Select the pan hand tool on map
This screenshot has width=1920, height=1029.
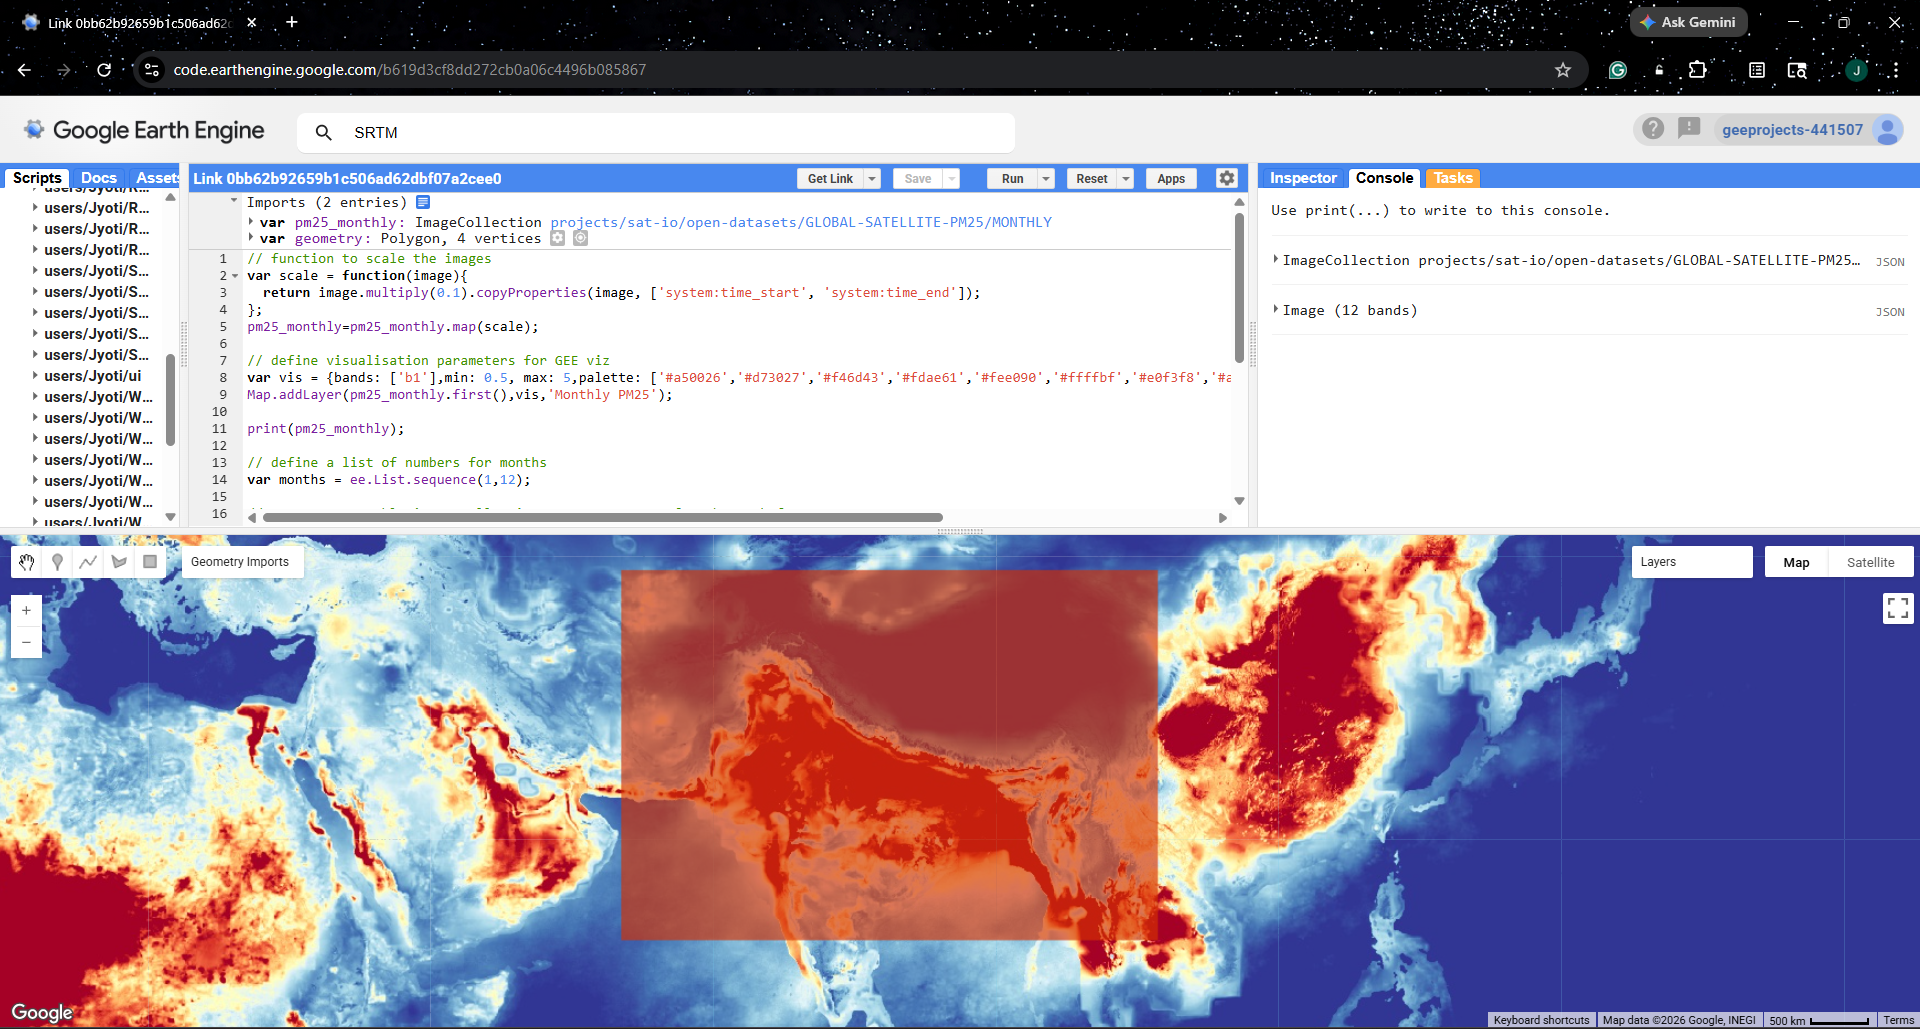click(x=27, y=562)
